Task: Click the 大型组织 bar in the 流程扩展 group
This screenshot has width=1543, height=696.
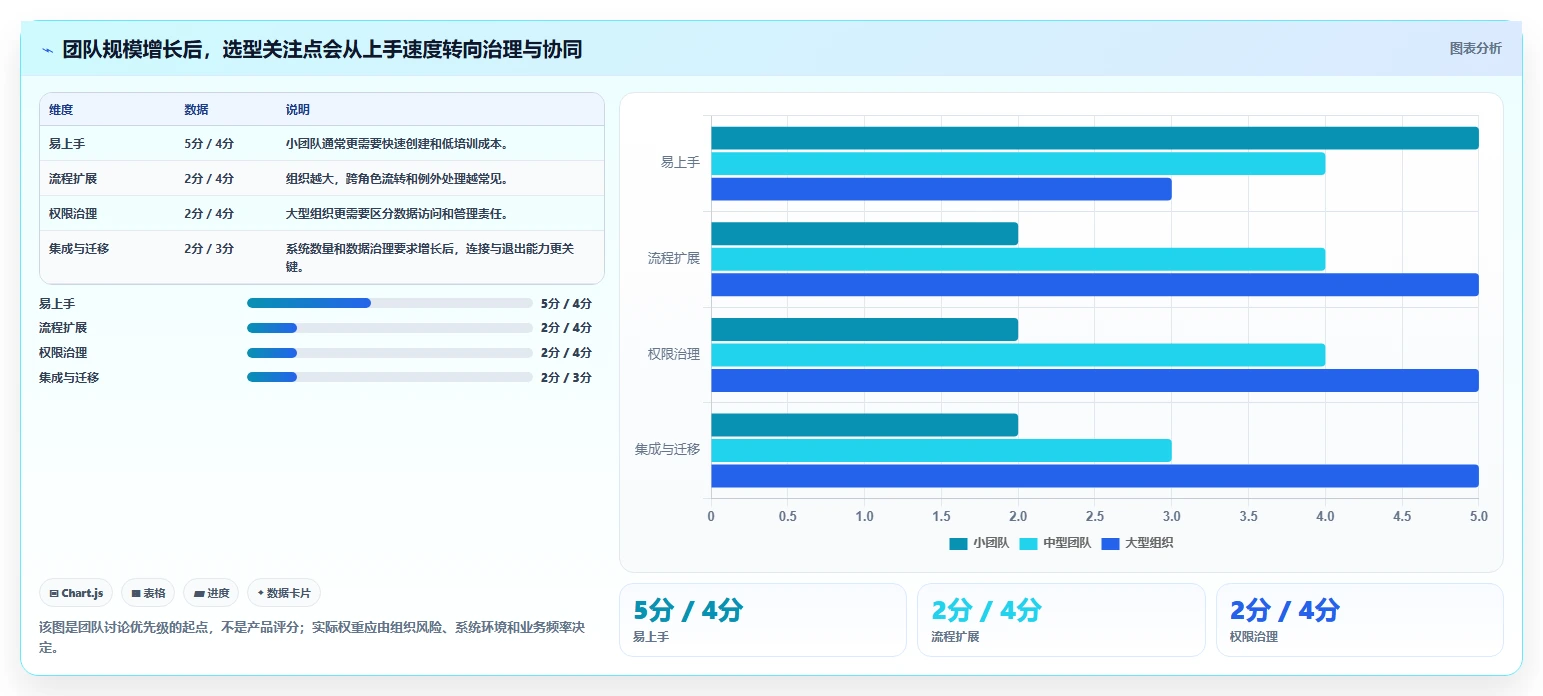Action: [x=1095, y=285]
